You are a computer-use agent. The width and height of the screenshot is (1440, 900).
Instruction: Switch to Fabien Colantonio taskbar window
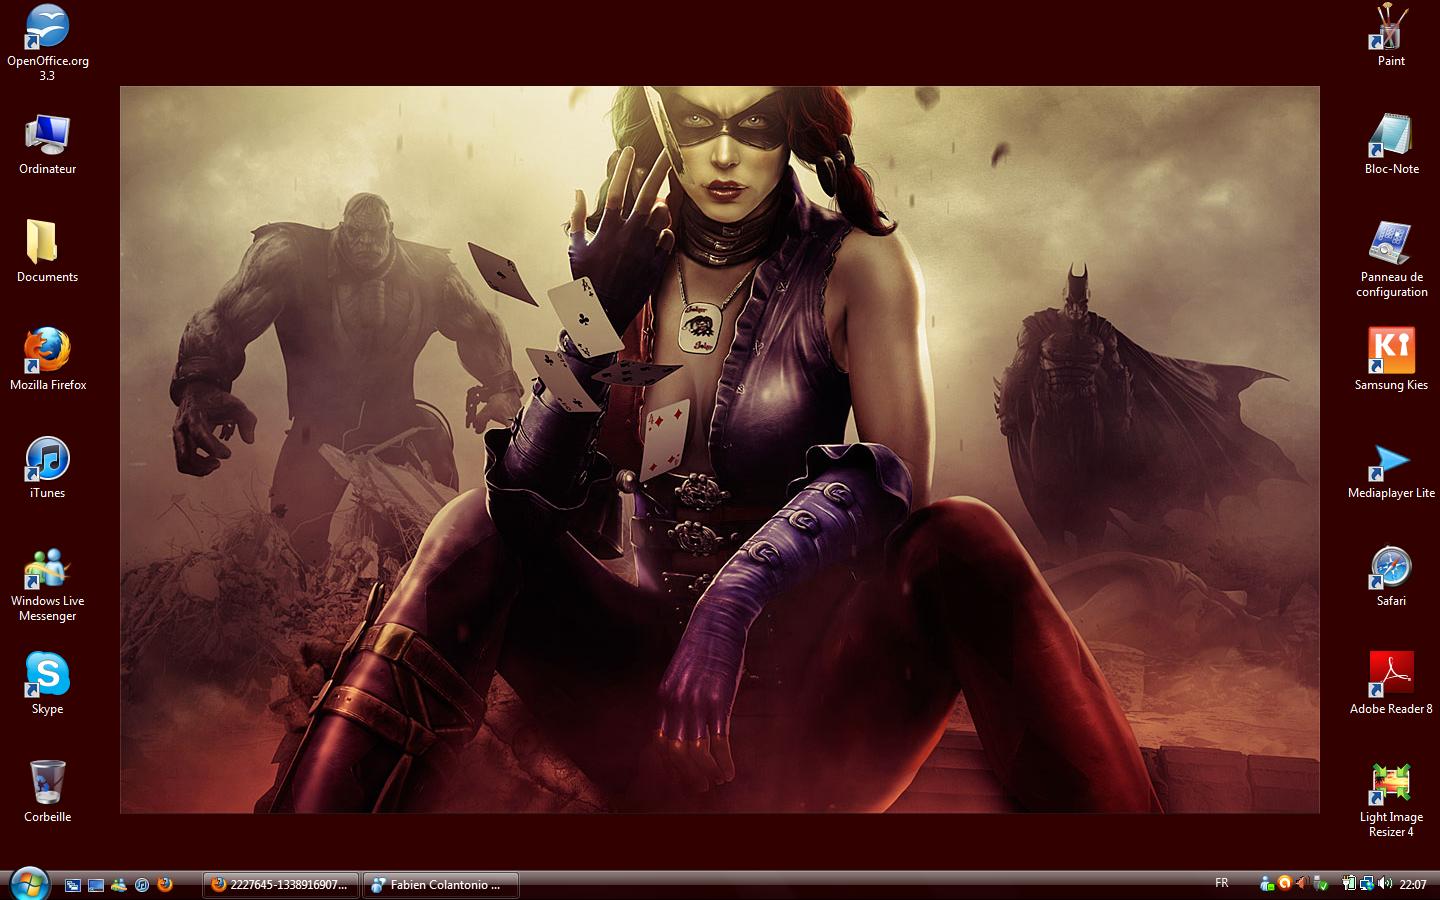coord(440,885)
